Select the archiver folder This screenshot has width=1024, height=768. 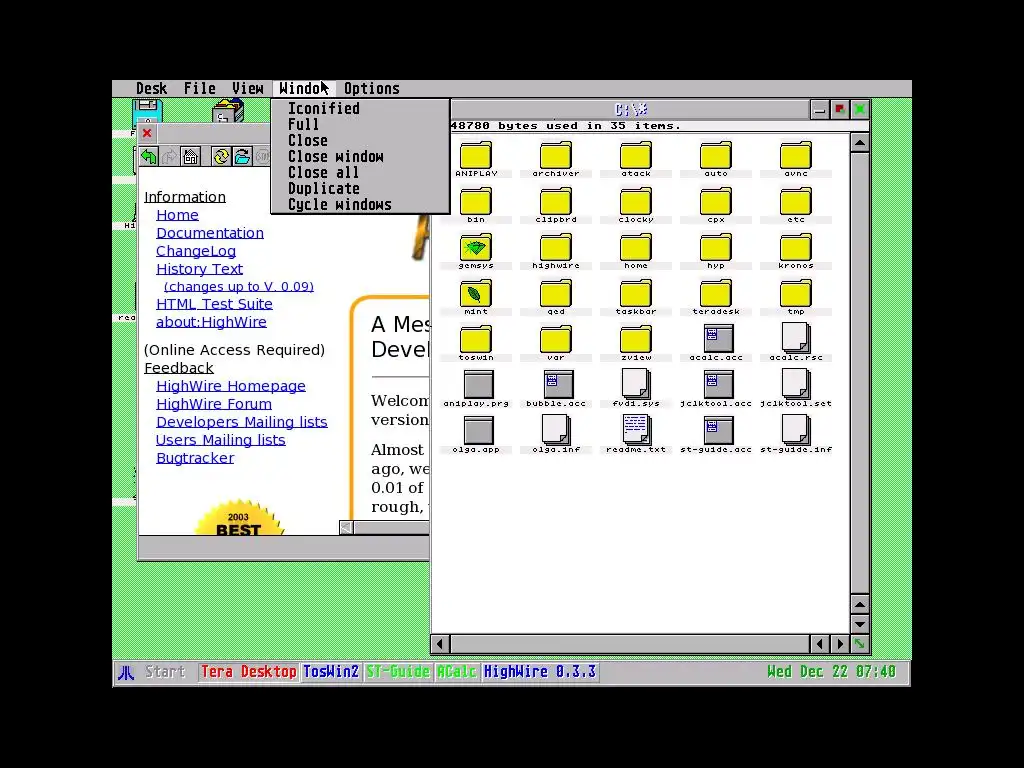pos(556,159)
